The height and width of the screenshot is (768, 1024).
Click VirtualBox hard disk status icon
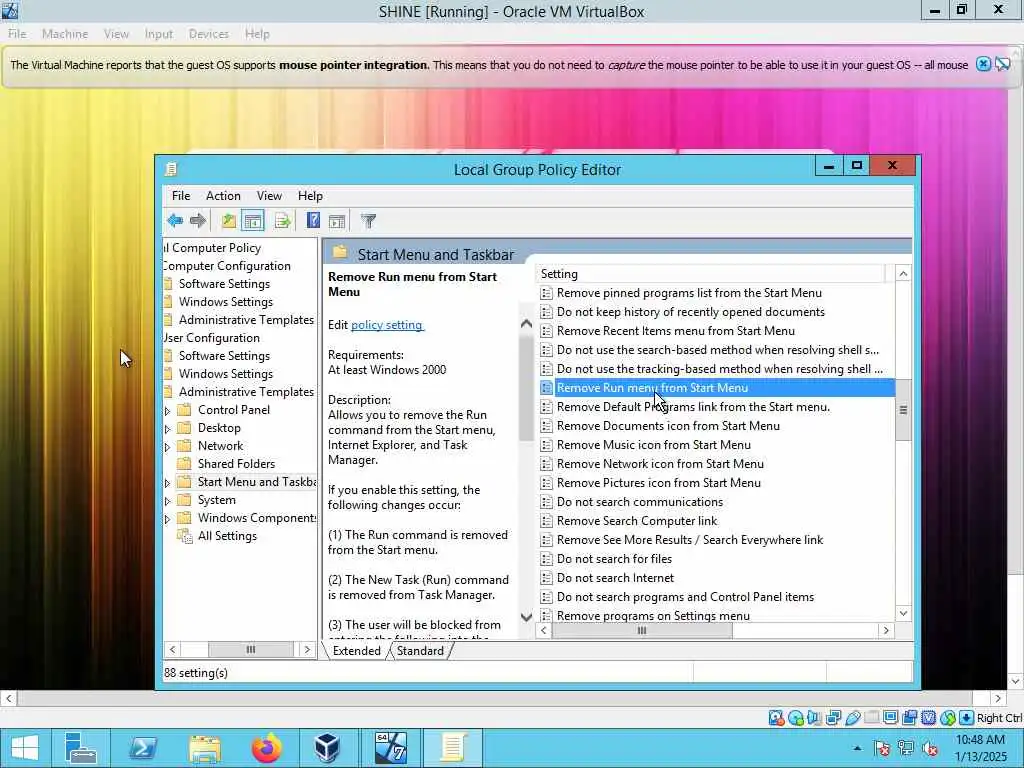click(776, 718)
